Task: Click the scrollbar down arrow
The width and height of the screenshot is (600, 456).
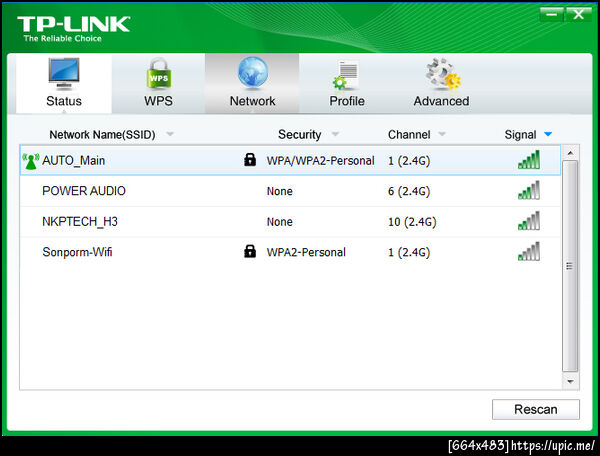Action: 570,381
